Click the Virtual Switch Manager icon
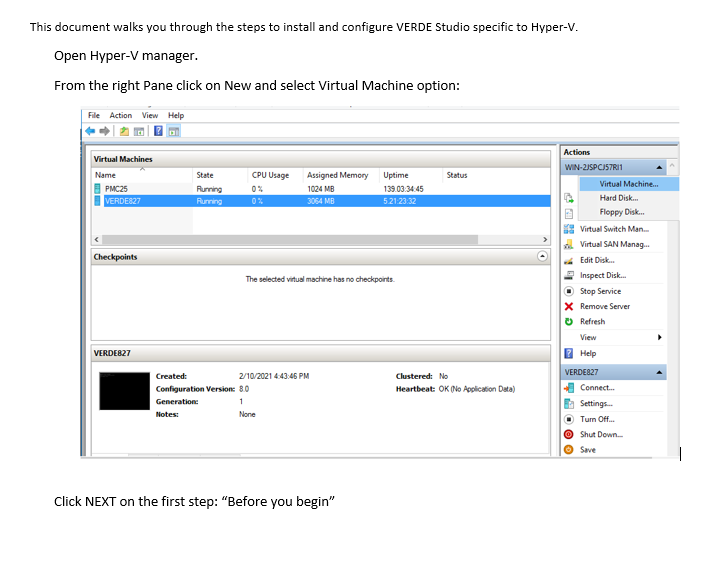The height and width of the screenshot is (581, 707). pyautogui.click(x=569, y=229)
